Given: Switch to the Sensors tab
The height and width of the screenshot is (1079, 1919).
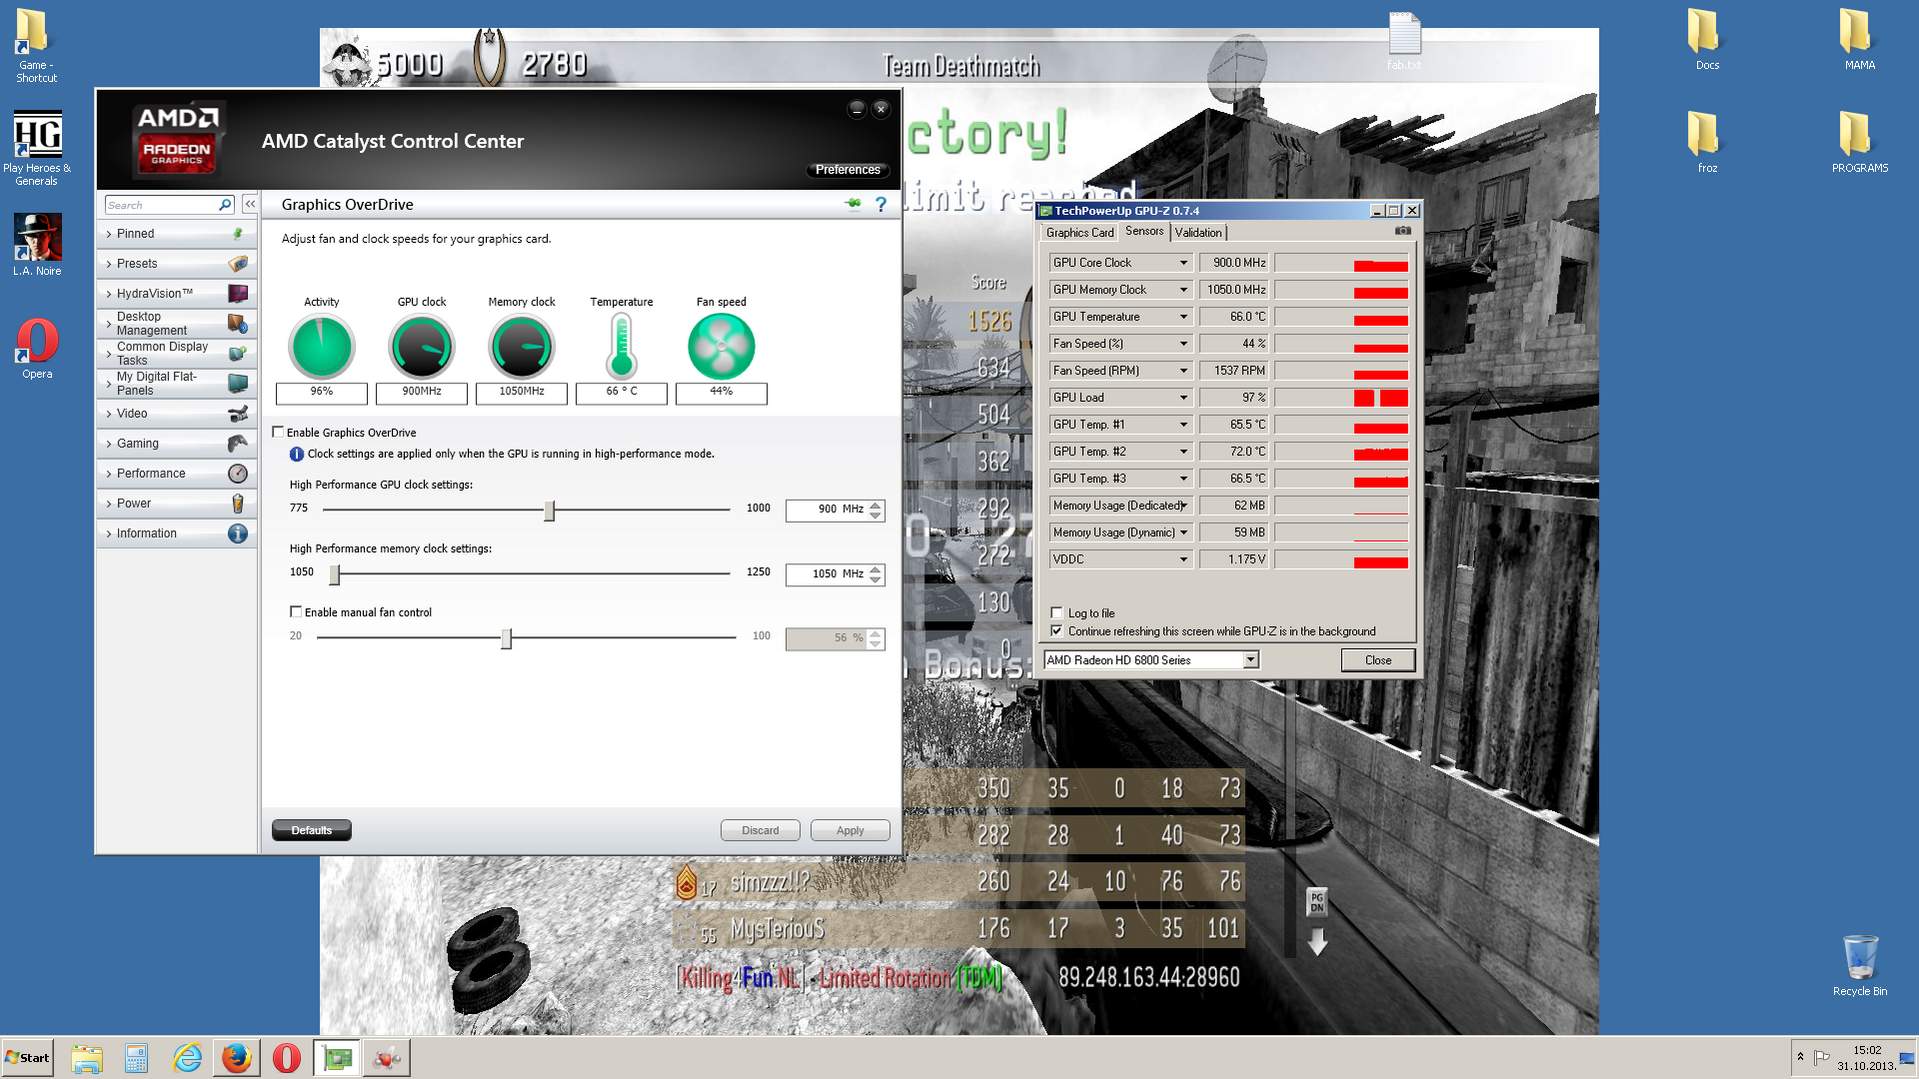Looking at the screenshot, I should point(1144,231).
